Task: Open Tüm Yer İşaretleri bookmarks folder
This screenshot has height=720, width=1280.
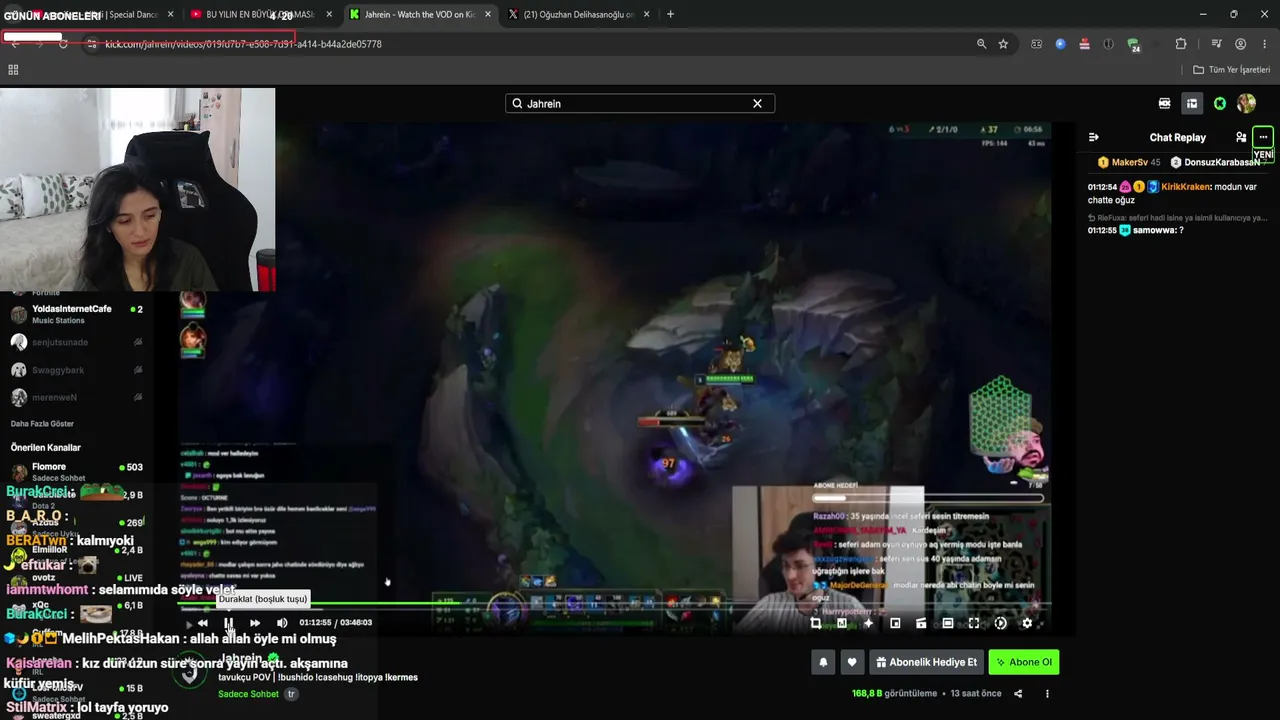Action: (x=1232, y=70)
